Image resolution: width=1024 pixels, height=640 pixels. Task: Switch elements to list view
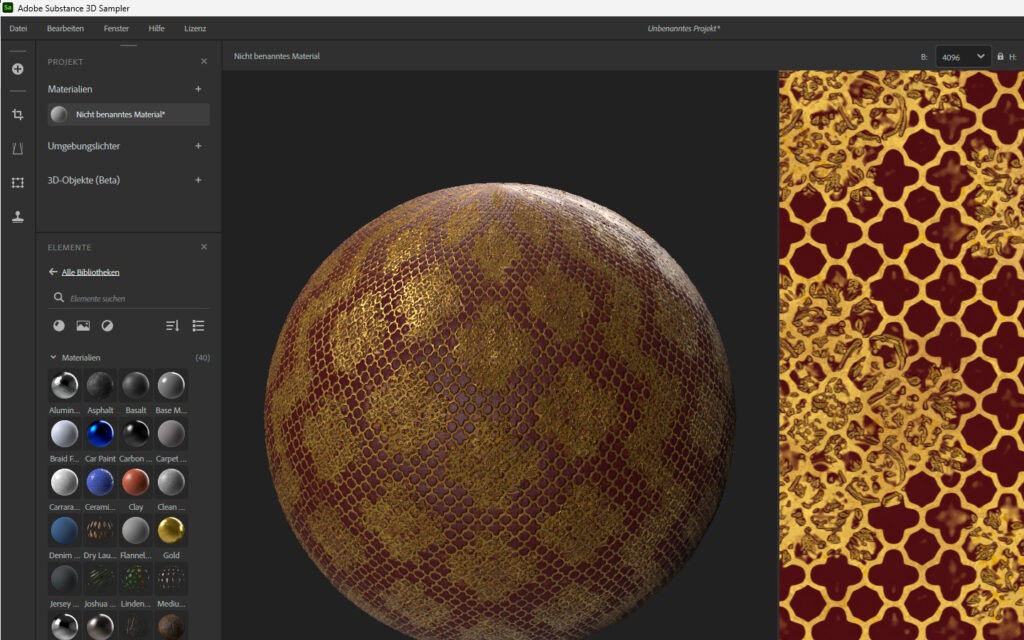click(x=199, y=325)
